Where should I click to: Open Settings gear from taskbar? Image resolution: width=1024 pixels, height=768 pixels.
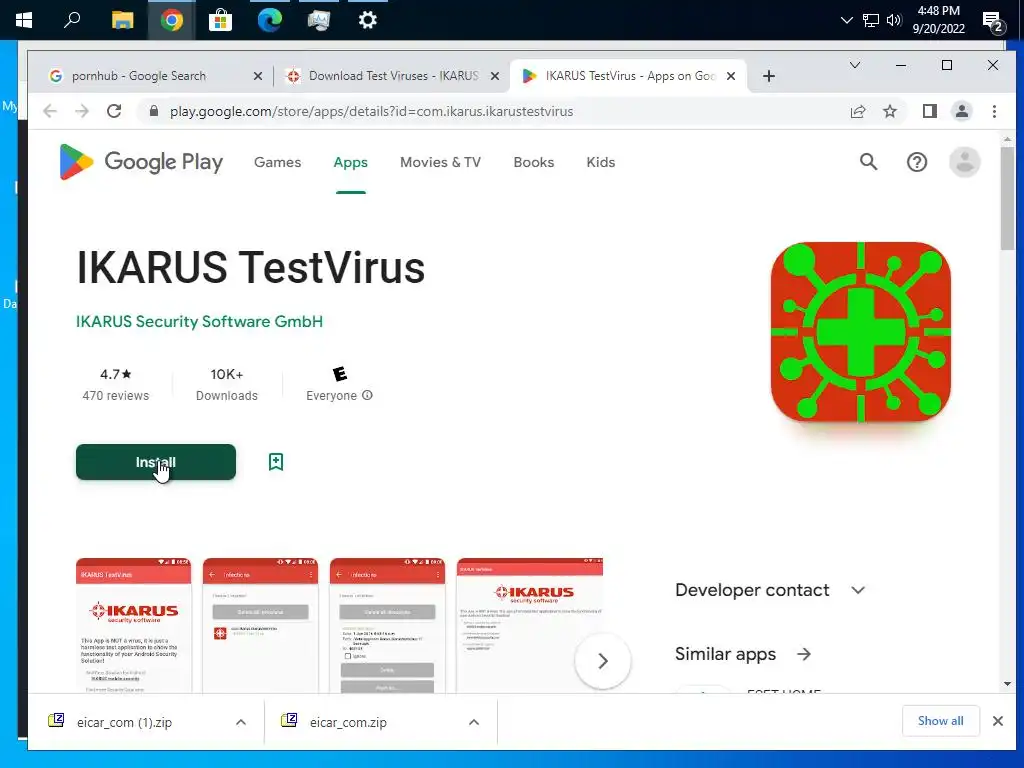(x=368, y=20)
